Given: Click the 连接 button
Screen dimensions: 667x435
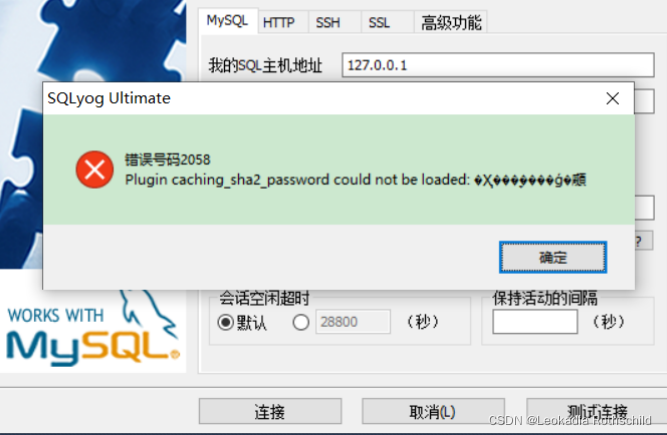Looking at the screenshot, I should click(270, 411).
